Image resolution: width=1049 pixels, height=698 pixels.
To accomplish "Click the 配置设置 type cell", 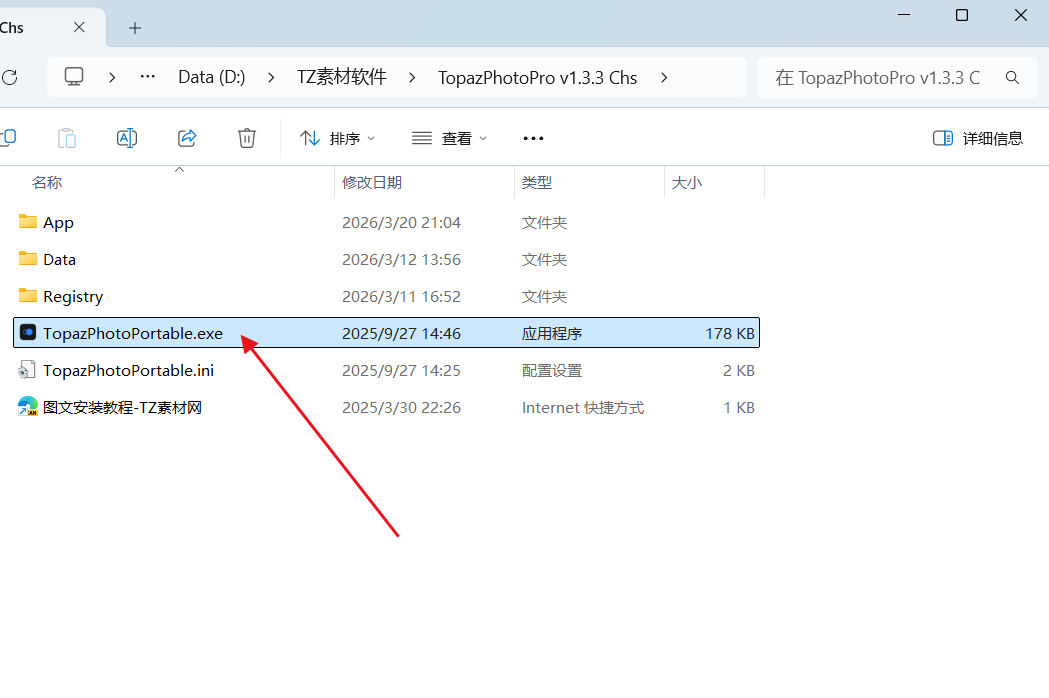I will pos(552,371).
